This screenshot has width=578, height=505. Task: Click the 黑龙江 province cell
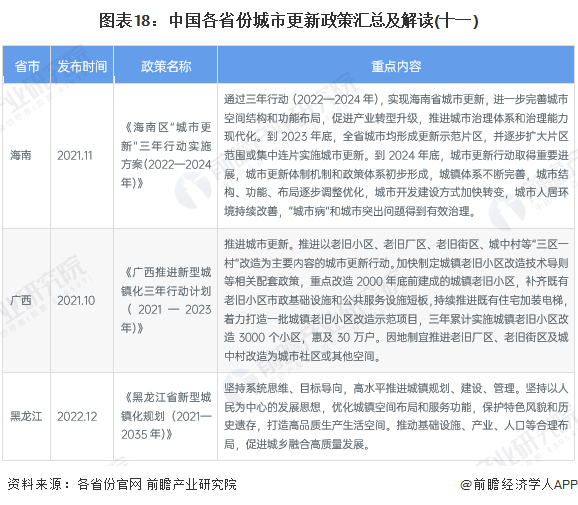(x=26, y=416)
